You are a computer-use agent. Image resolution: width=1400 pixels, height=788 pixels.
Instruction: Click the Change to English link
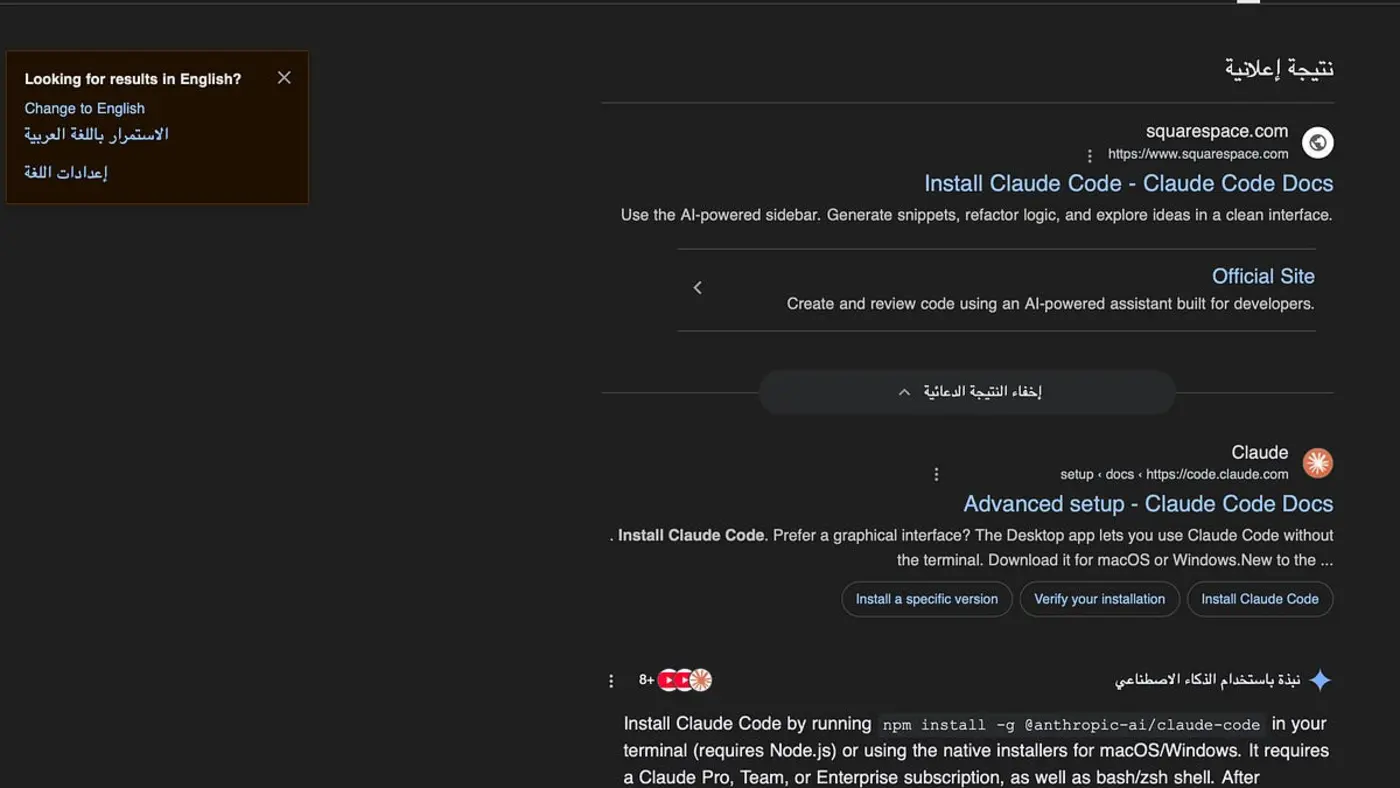84,108
